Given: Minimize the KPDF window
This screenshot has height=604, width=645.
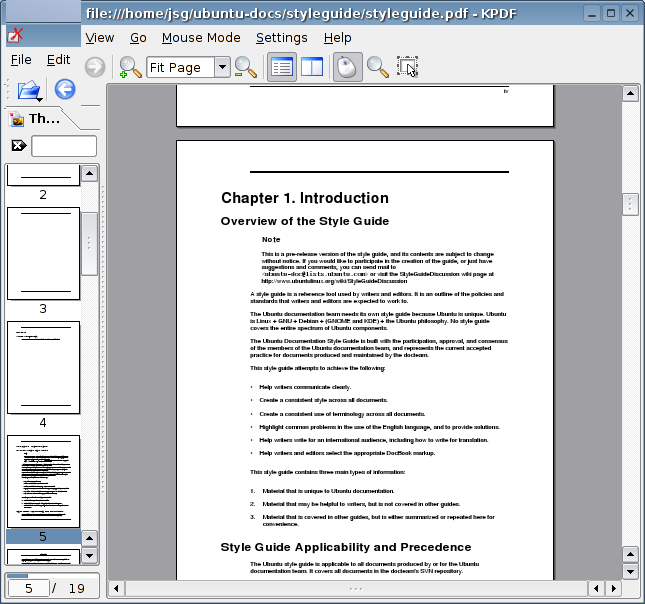Looking at the screenshot, I should (x=592, y=14).
